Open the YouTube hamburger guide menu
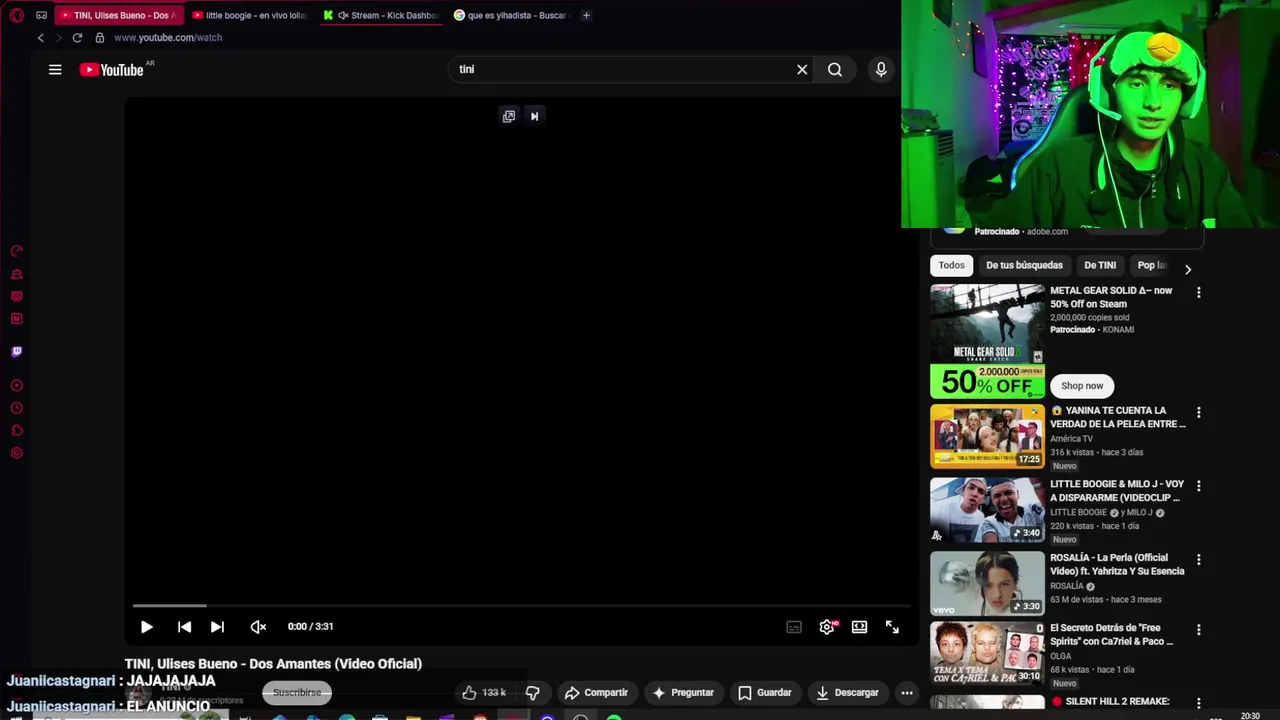Screen dimensions: 1280x720 (55, 69)
